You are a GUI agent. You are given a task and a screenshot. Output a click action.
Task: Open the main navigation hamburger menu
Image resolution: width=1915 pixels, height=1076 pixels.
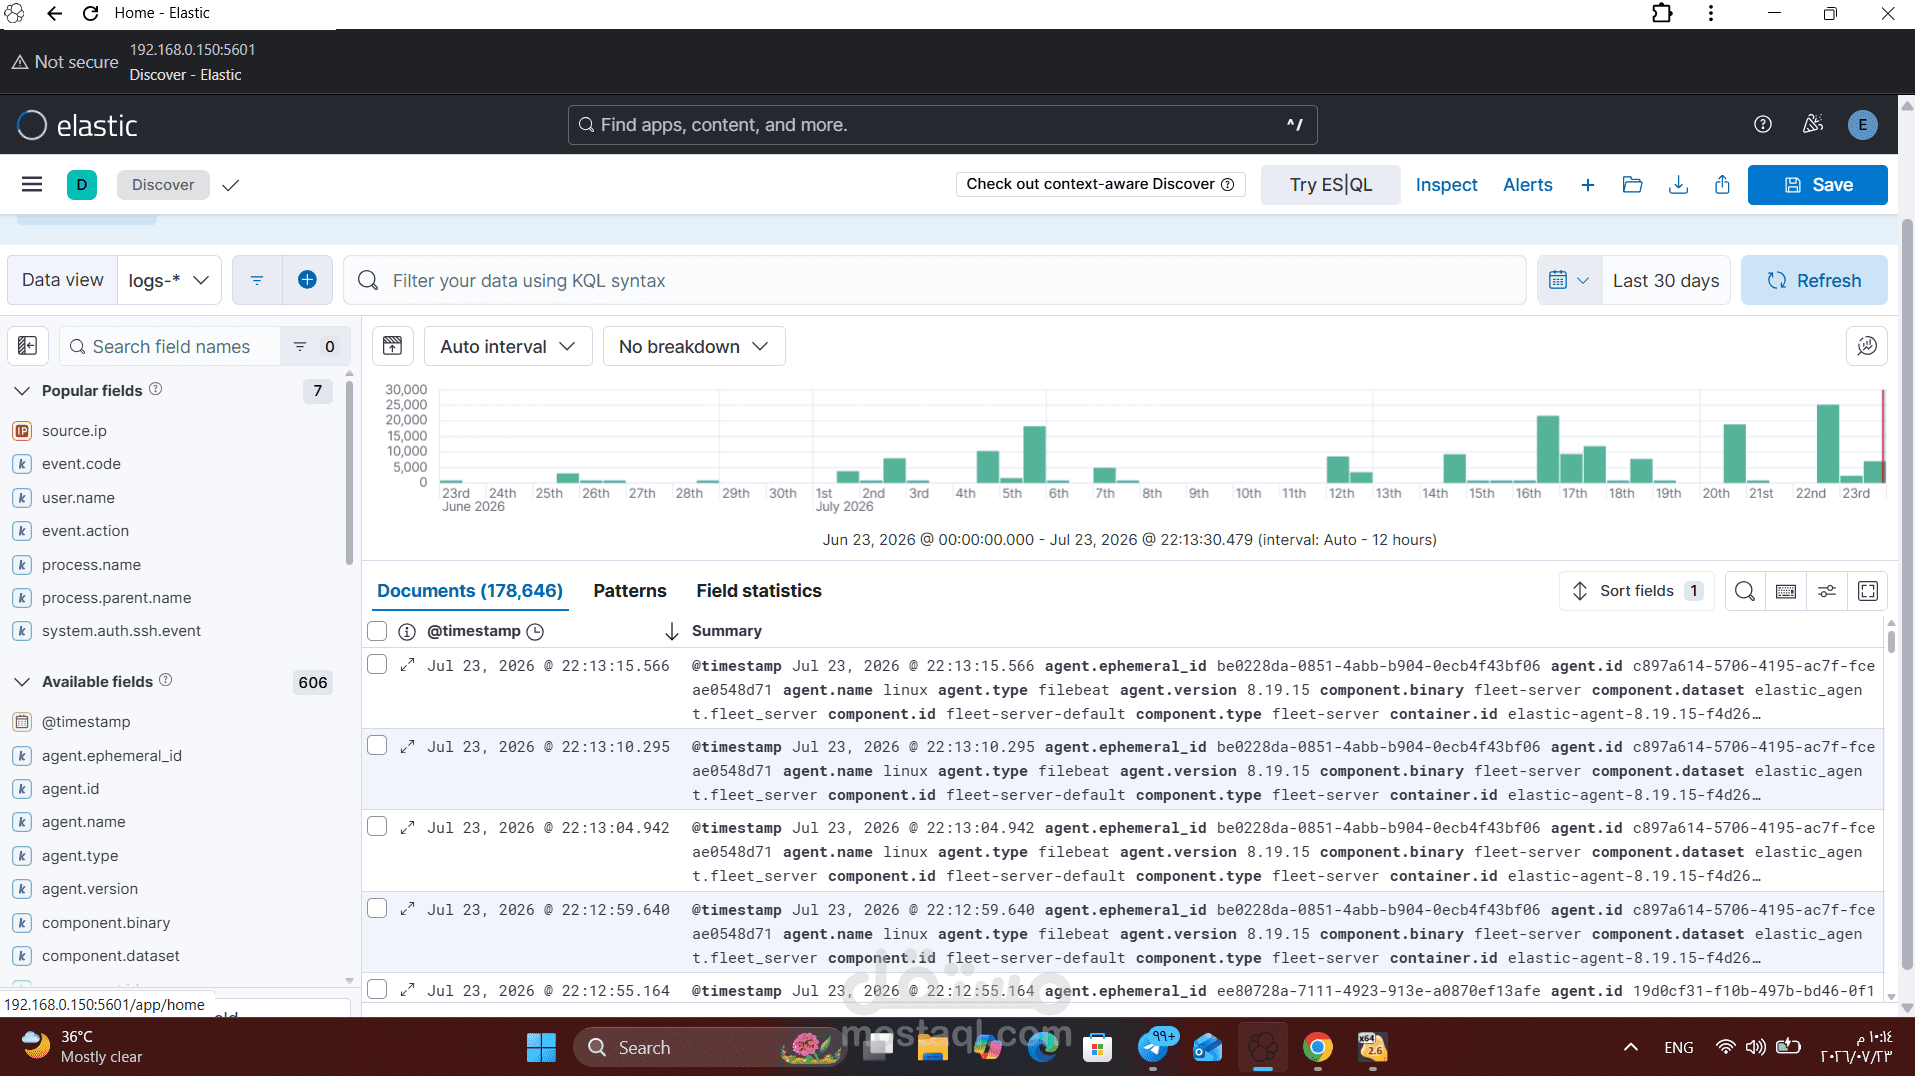pos(32,184)
